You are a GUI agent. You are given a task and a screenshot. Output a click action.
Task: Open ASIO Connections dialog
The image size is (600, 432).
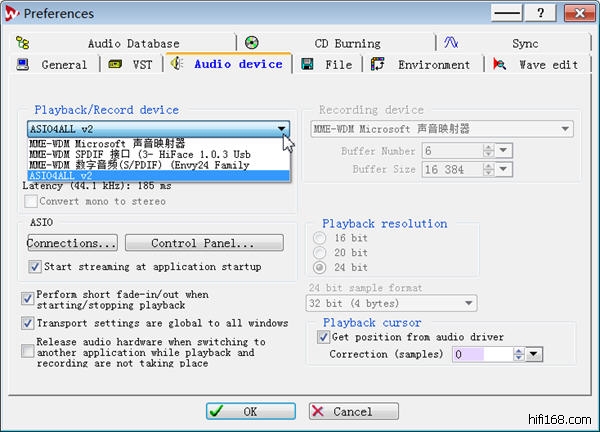click(72, 243)
